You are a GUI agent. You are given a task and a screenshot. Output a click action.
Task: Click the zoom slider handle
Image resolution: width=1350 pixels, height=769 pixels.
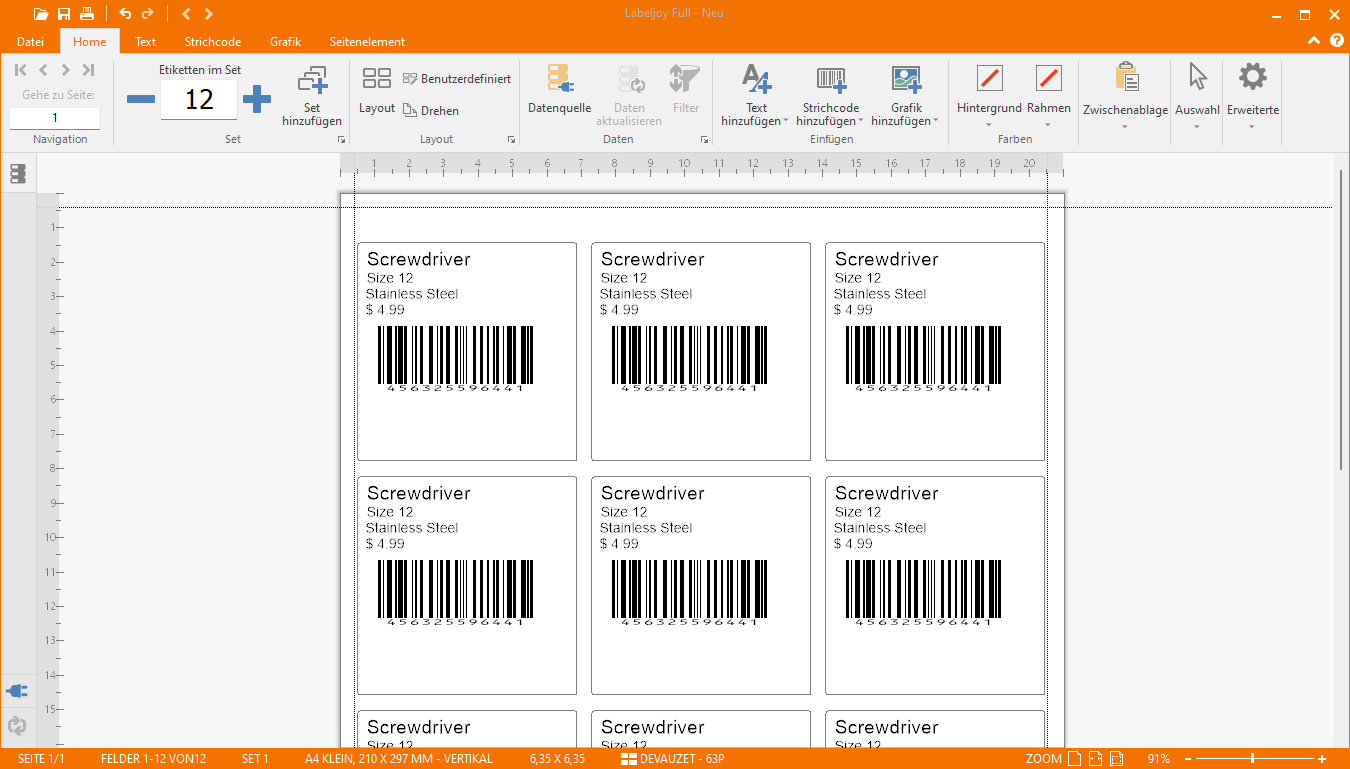(1252, 759)
